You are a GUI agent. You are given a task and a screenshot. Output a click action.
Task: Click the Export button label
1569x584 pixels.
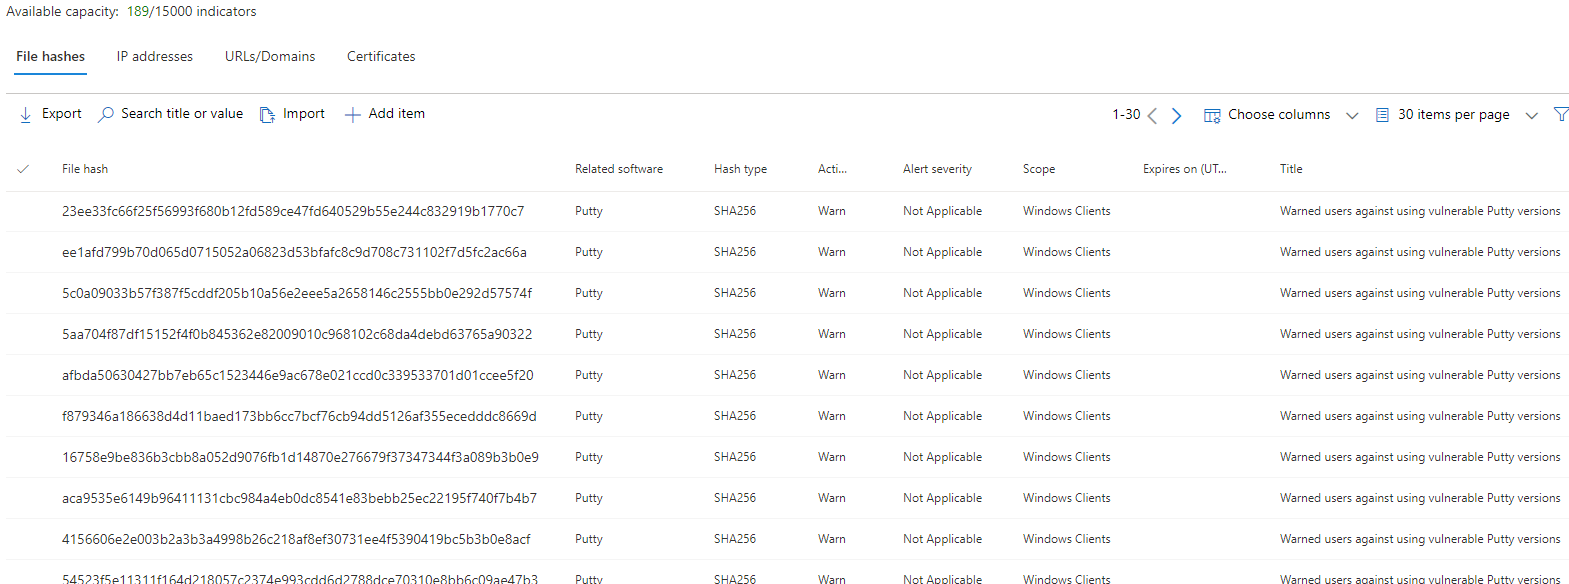(62, 114)
